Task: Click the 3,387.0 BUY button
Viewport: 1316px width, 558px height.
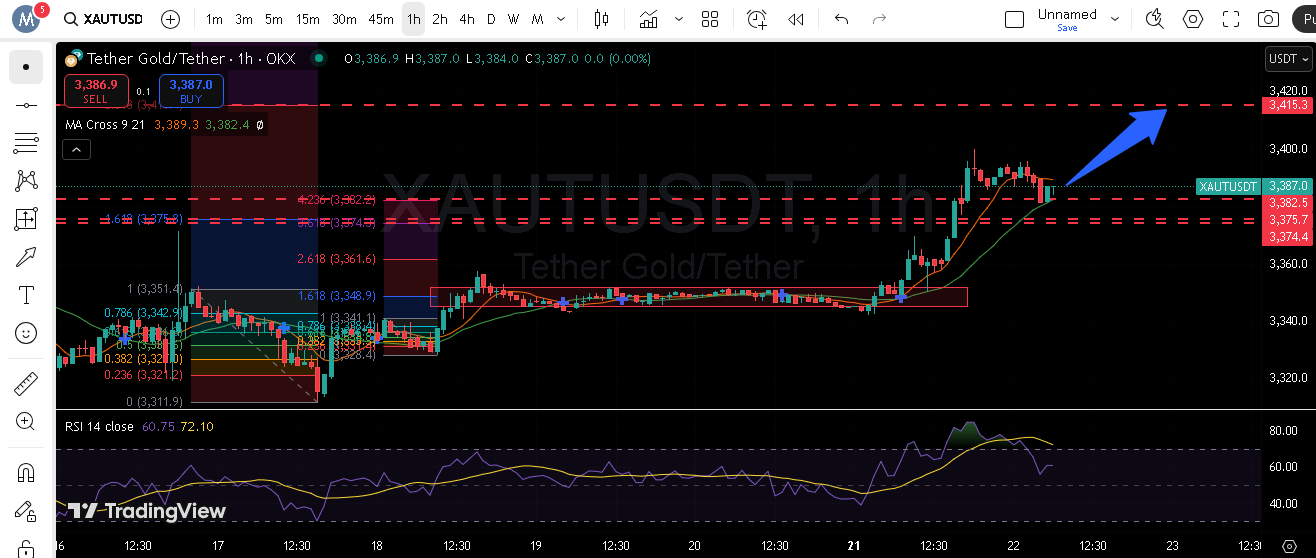Action: click(x=191, y=91)
